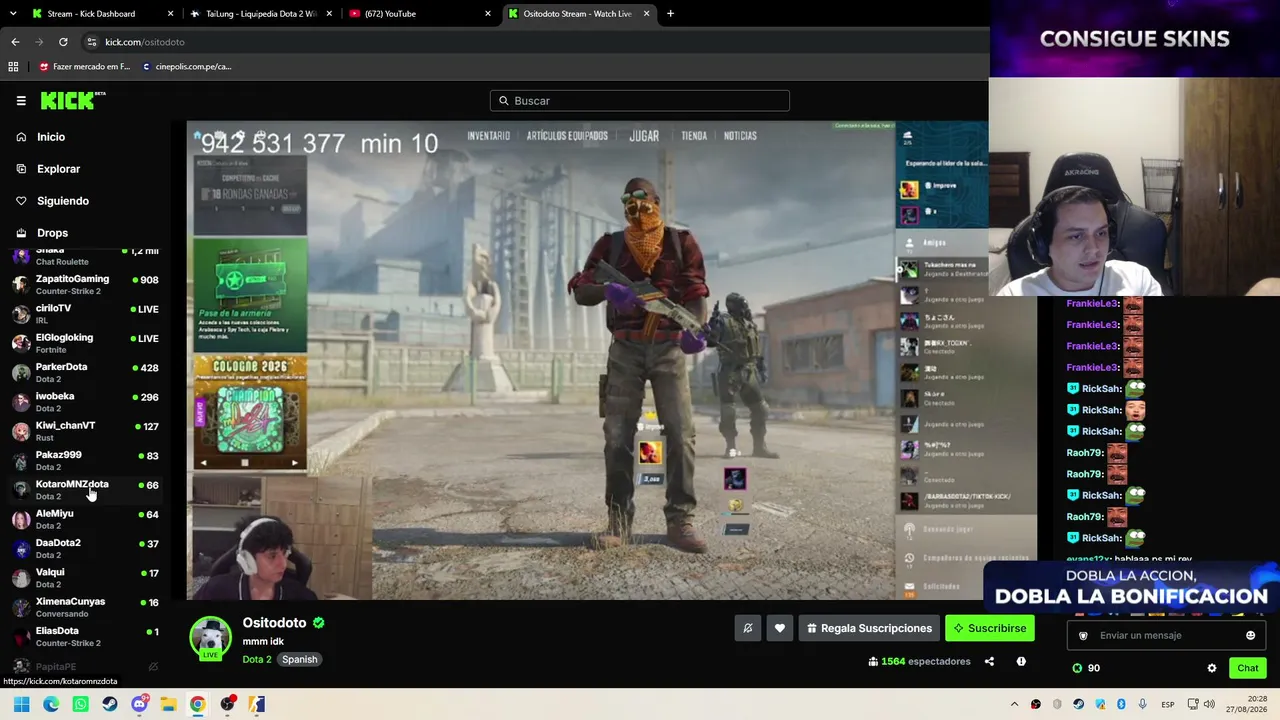
Task: Open Explorar in the sidebar
Action: click(58, 169)
